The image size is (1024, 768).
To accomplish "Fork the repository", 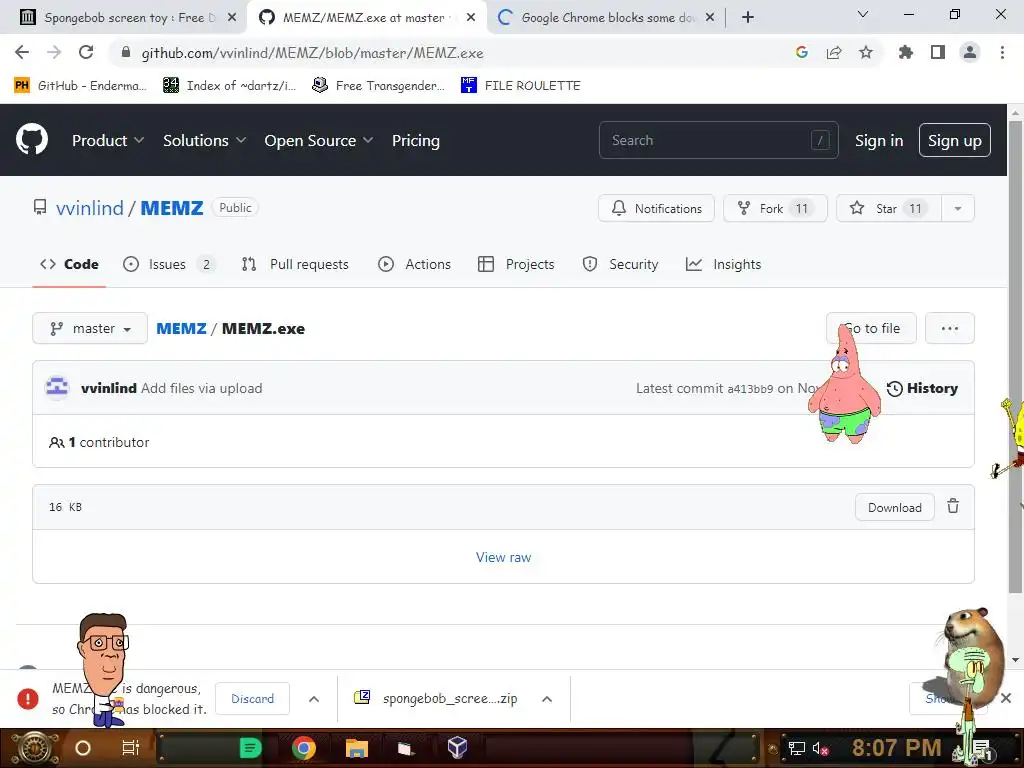I will [x=775, y=208].
